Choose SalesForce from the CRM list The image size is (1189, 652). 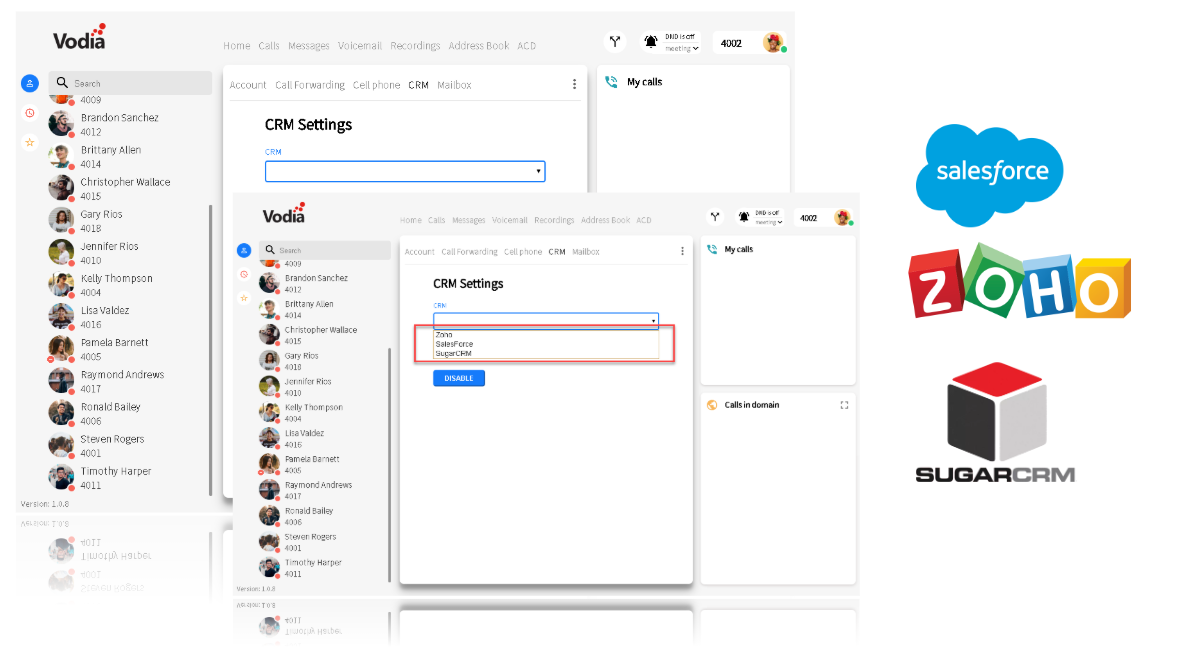pos(454,343)
